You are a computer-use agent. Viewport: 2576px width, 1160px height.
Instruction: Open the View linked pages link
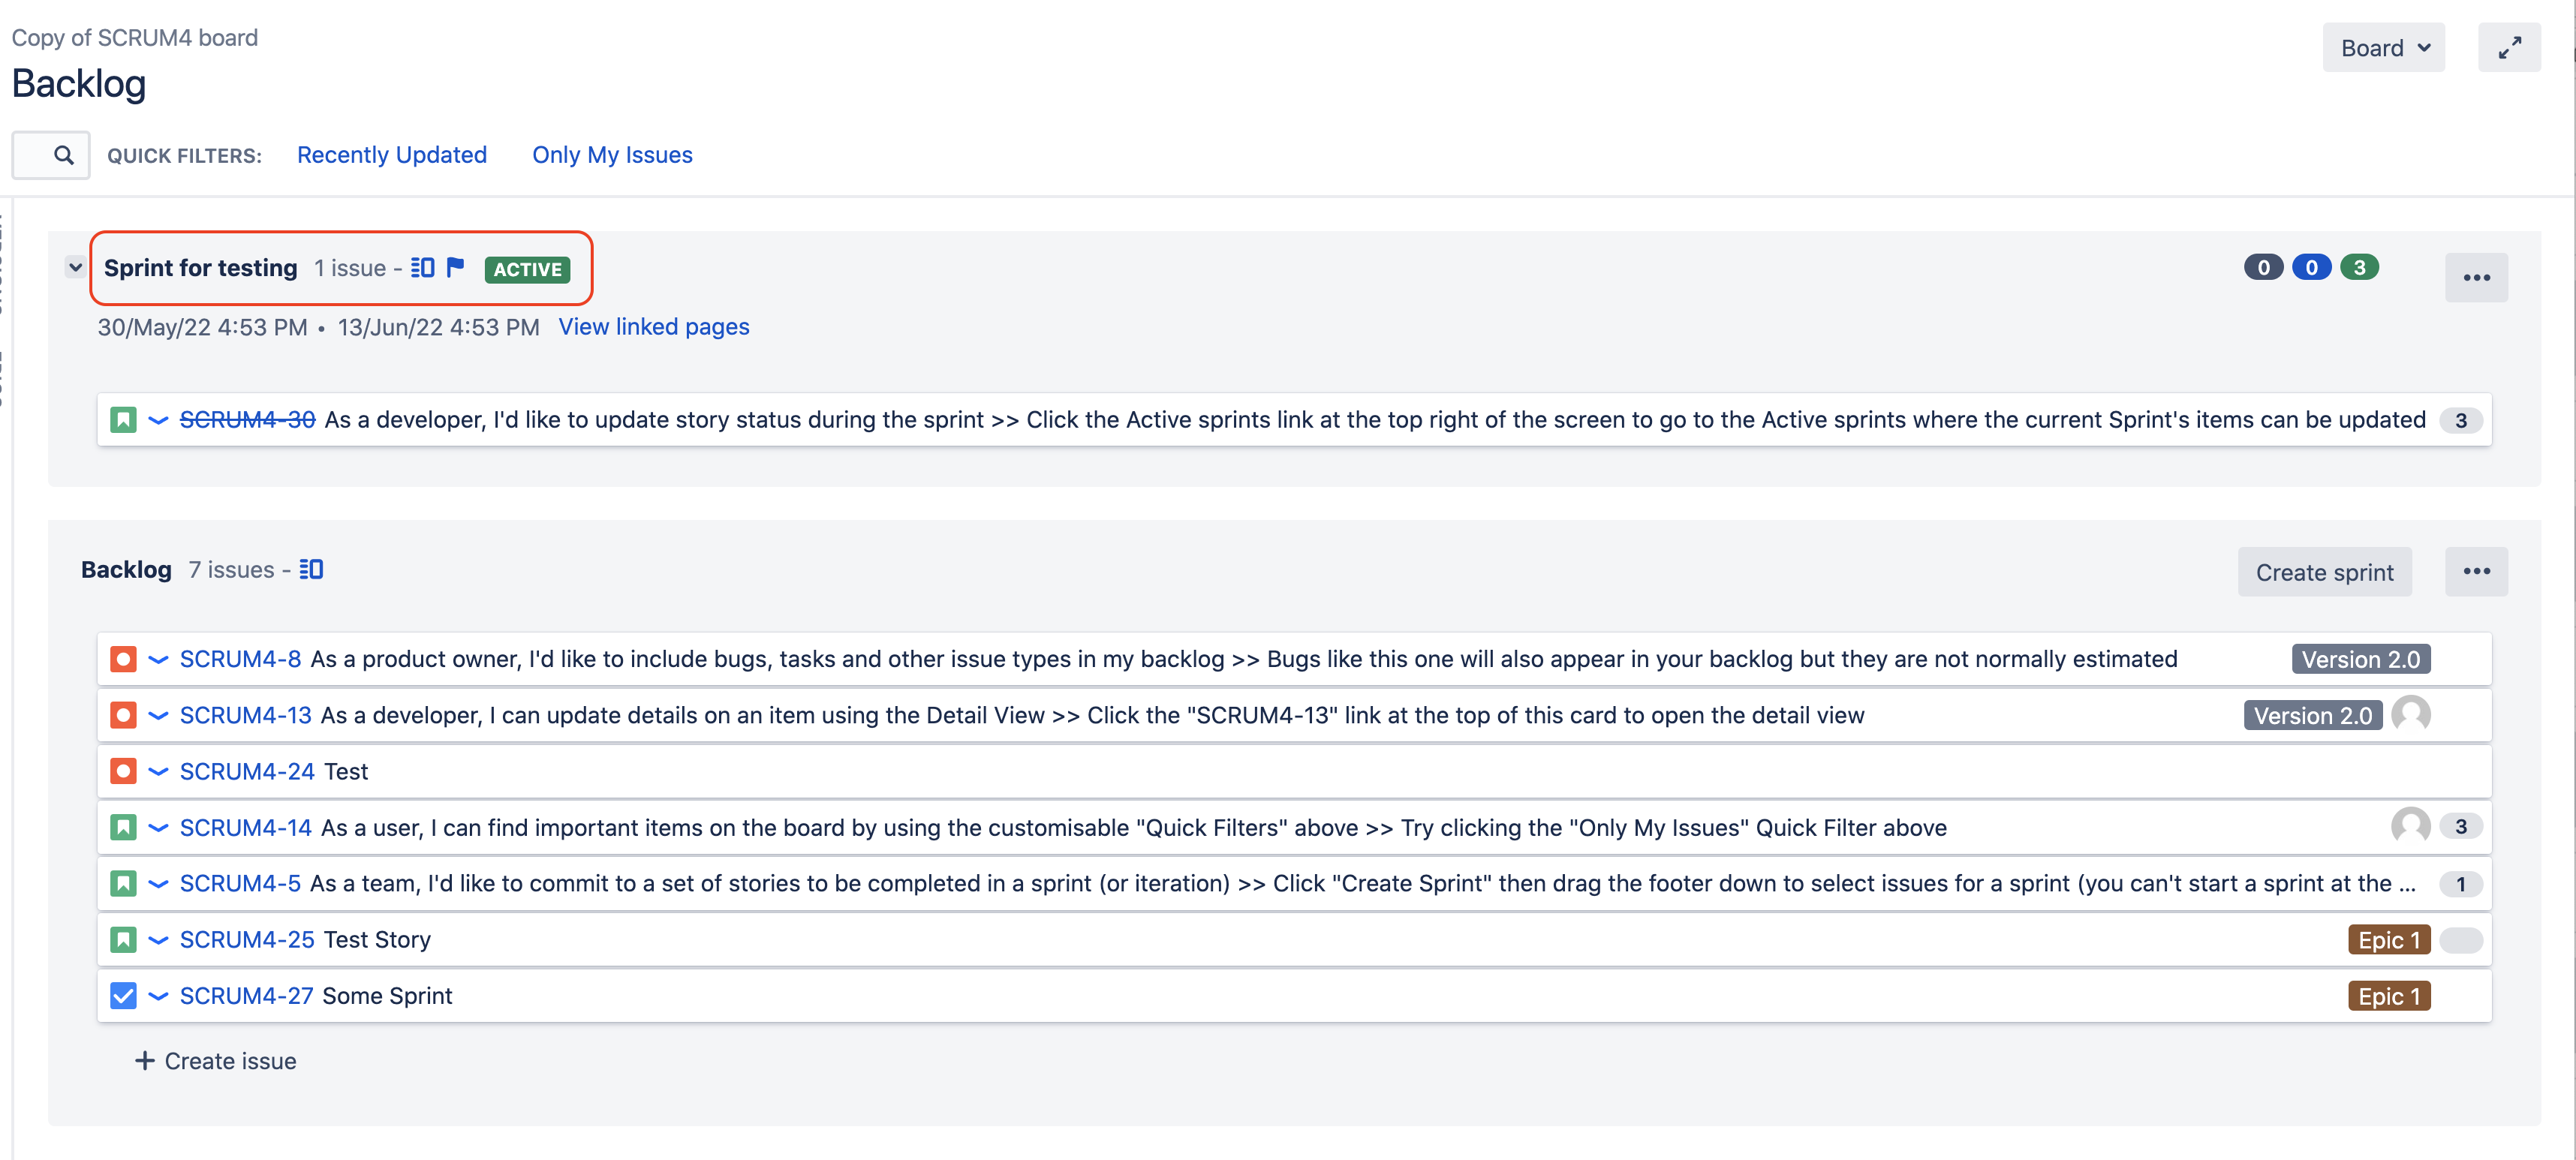[653, 327]
